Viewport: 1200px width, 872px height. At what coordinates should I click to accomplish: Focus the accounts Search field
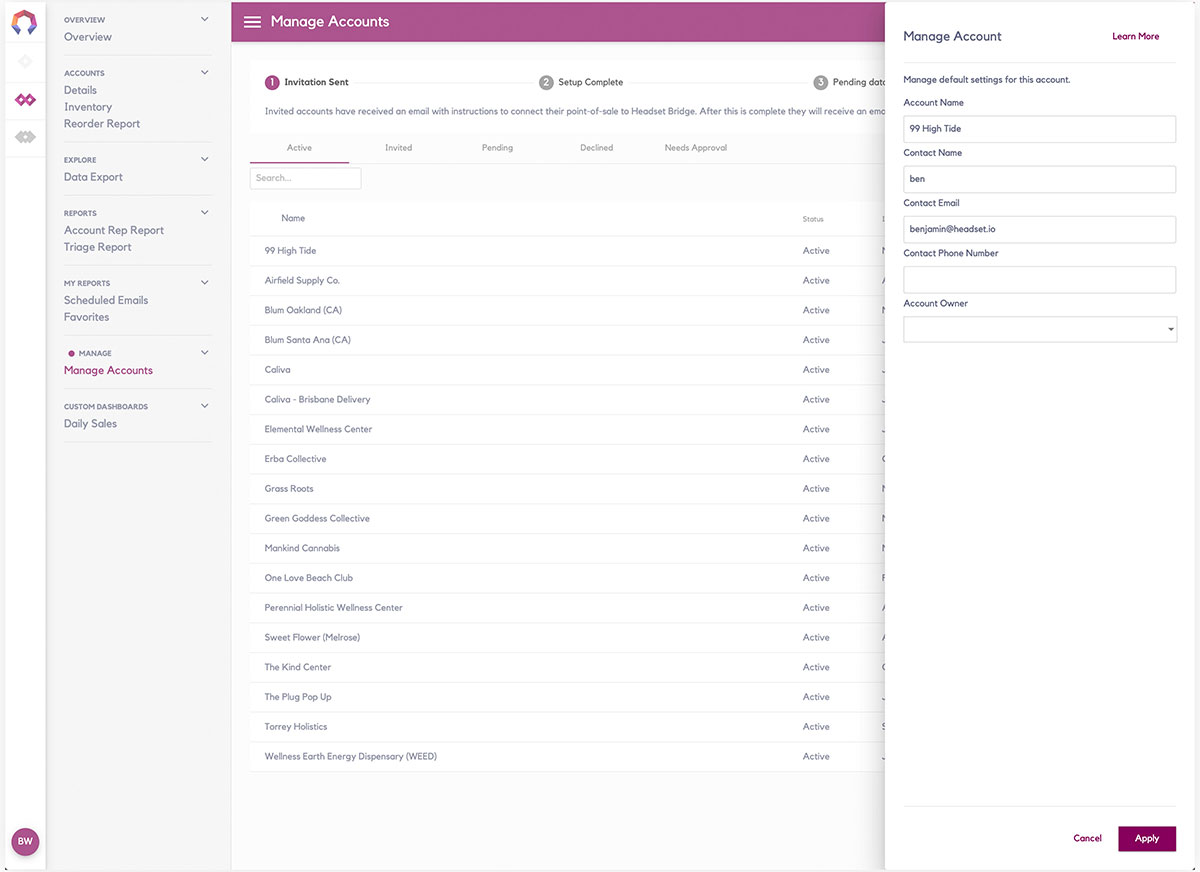click(x=305, y=178)
